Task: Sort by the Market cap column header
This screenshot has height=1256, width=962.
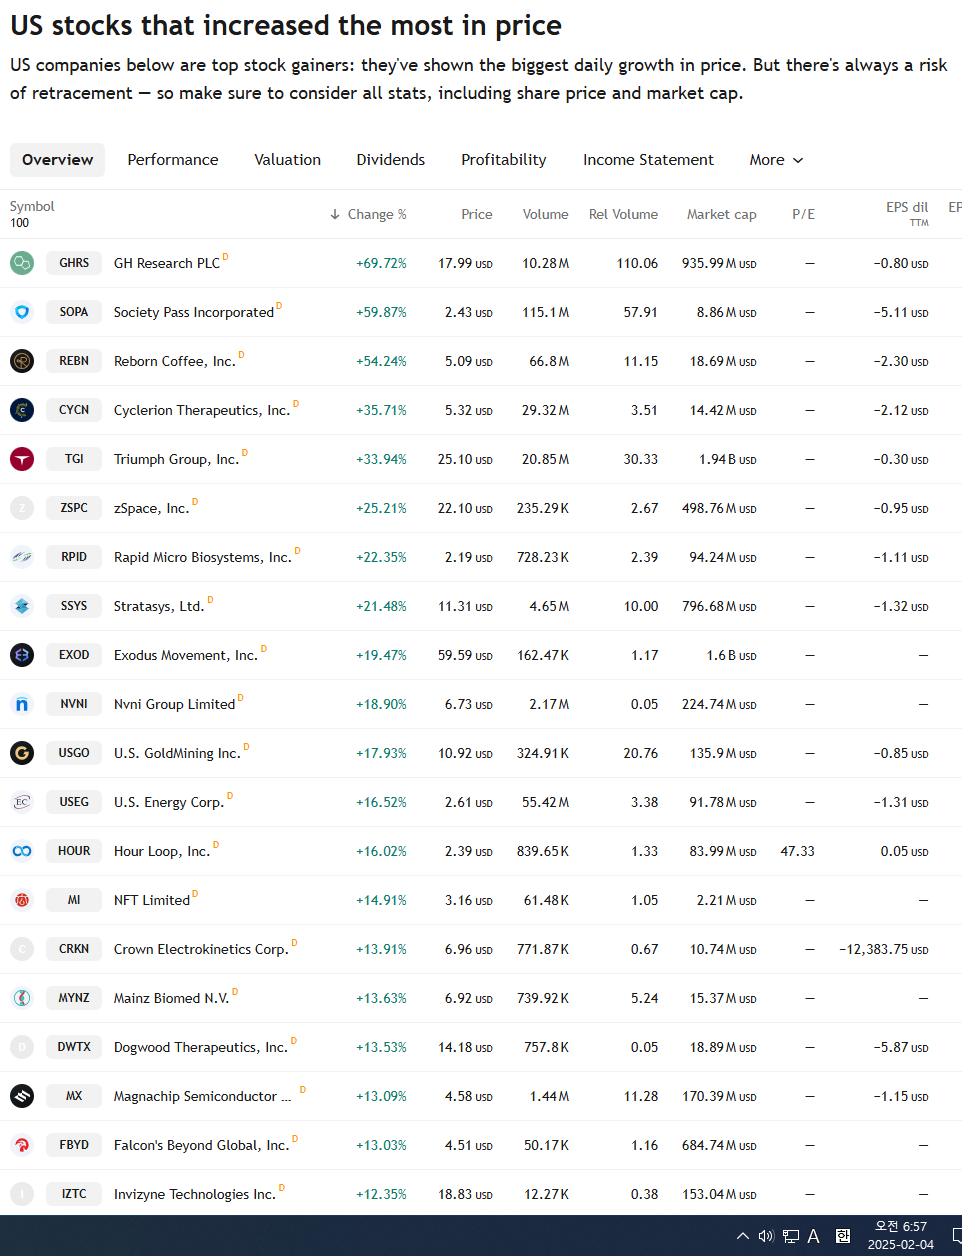Action: (721, 214)
